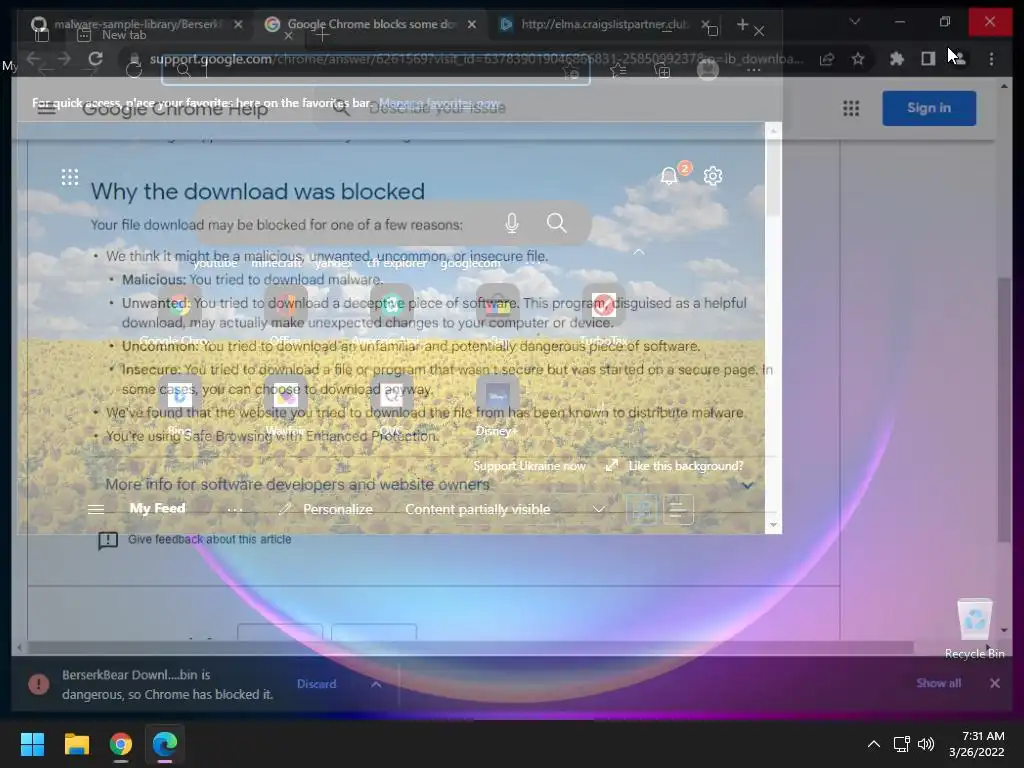Expand download item options chevron
Screen dimensions: 1024x768
[x=376, y=684]
